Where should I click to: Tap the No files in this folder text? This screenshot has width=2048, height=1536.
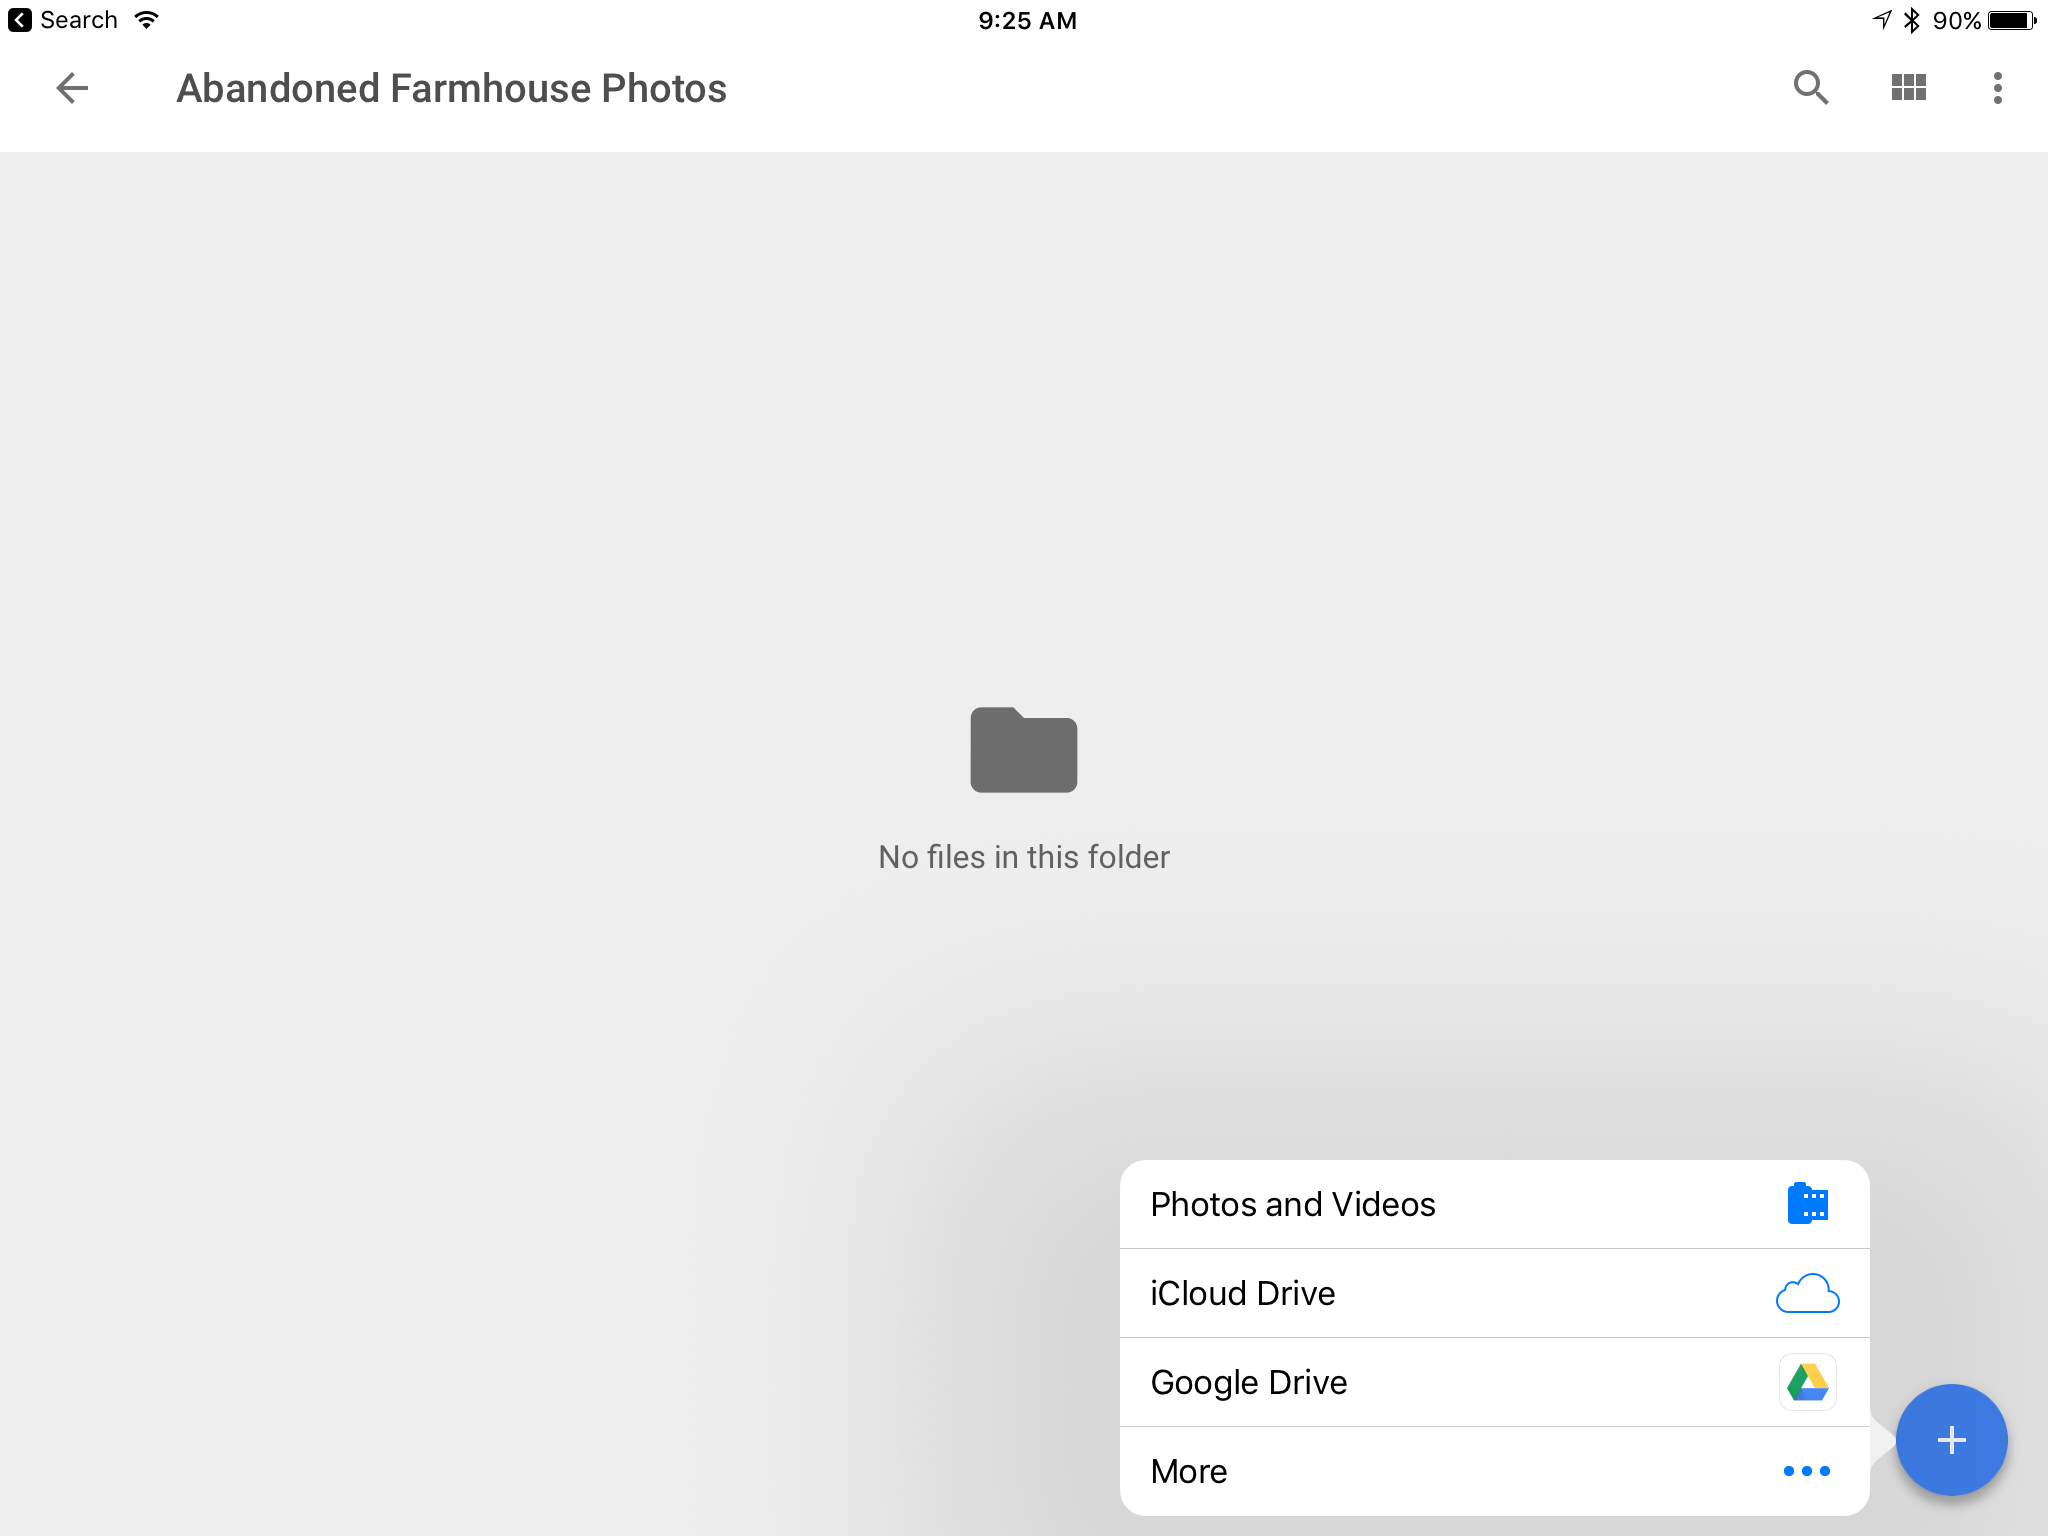[x=1023, y=857]
